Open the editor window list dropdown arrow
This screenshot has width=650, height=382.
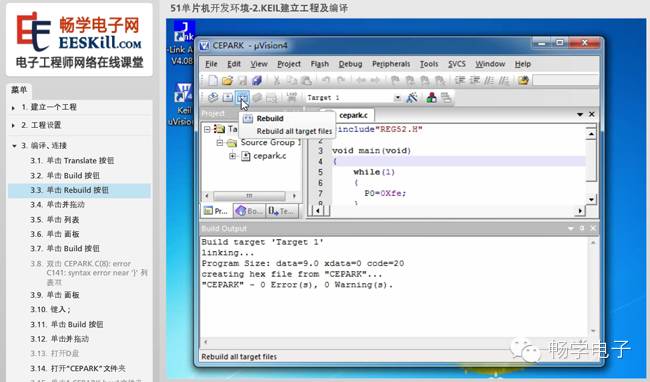(580, 114)
